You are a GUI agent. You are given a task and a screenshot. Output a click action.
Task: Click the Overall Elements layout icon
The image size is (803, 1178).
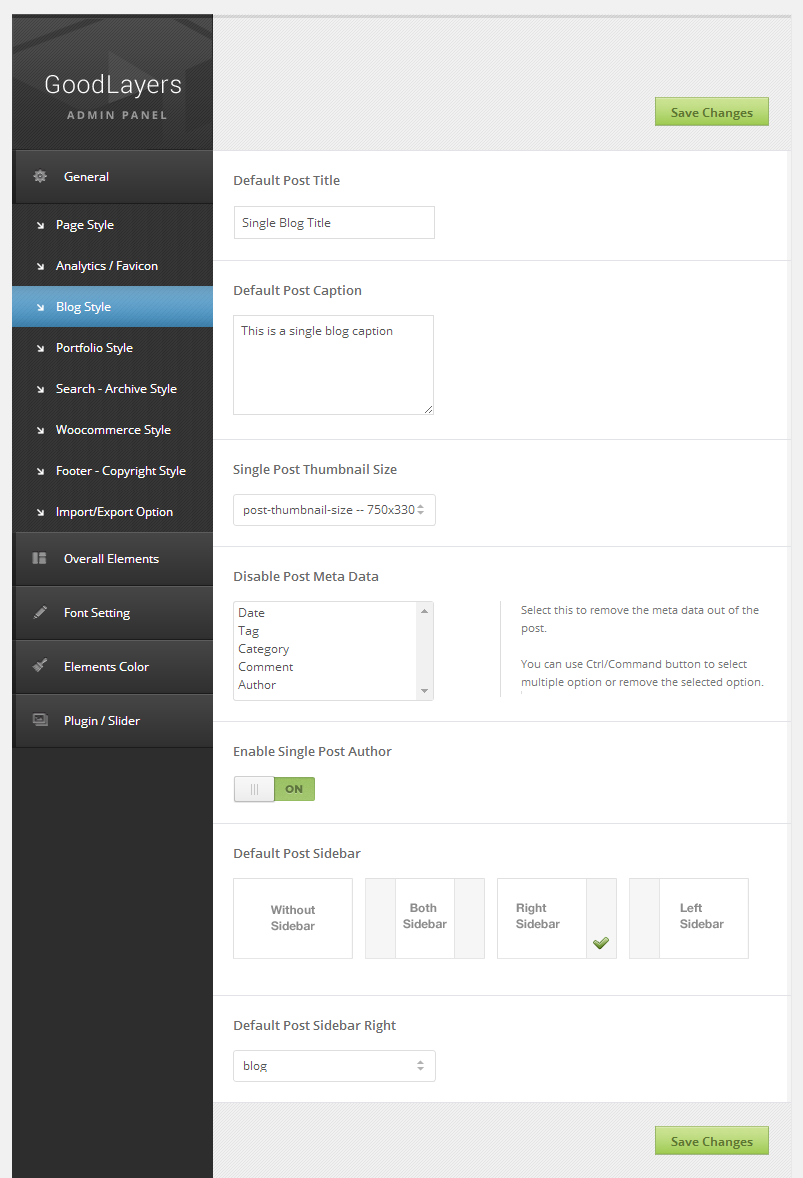coord(40,559)
